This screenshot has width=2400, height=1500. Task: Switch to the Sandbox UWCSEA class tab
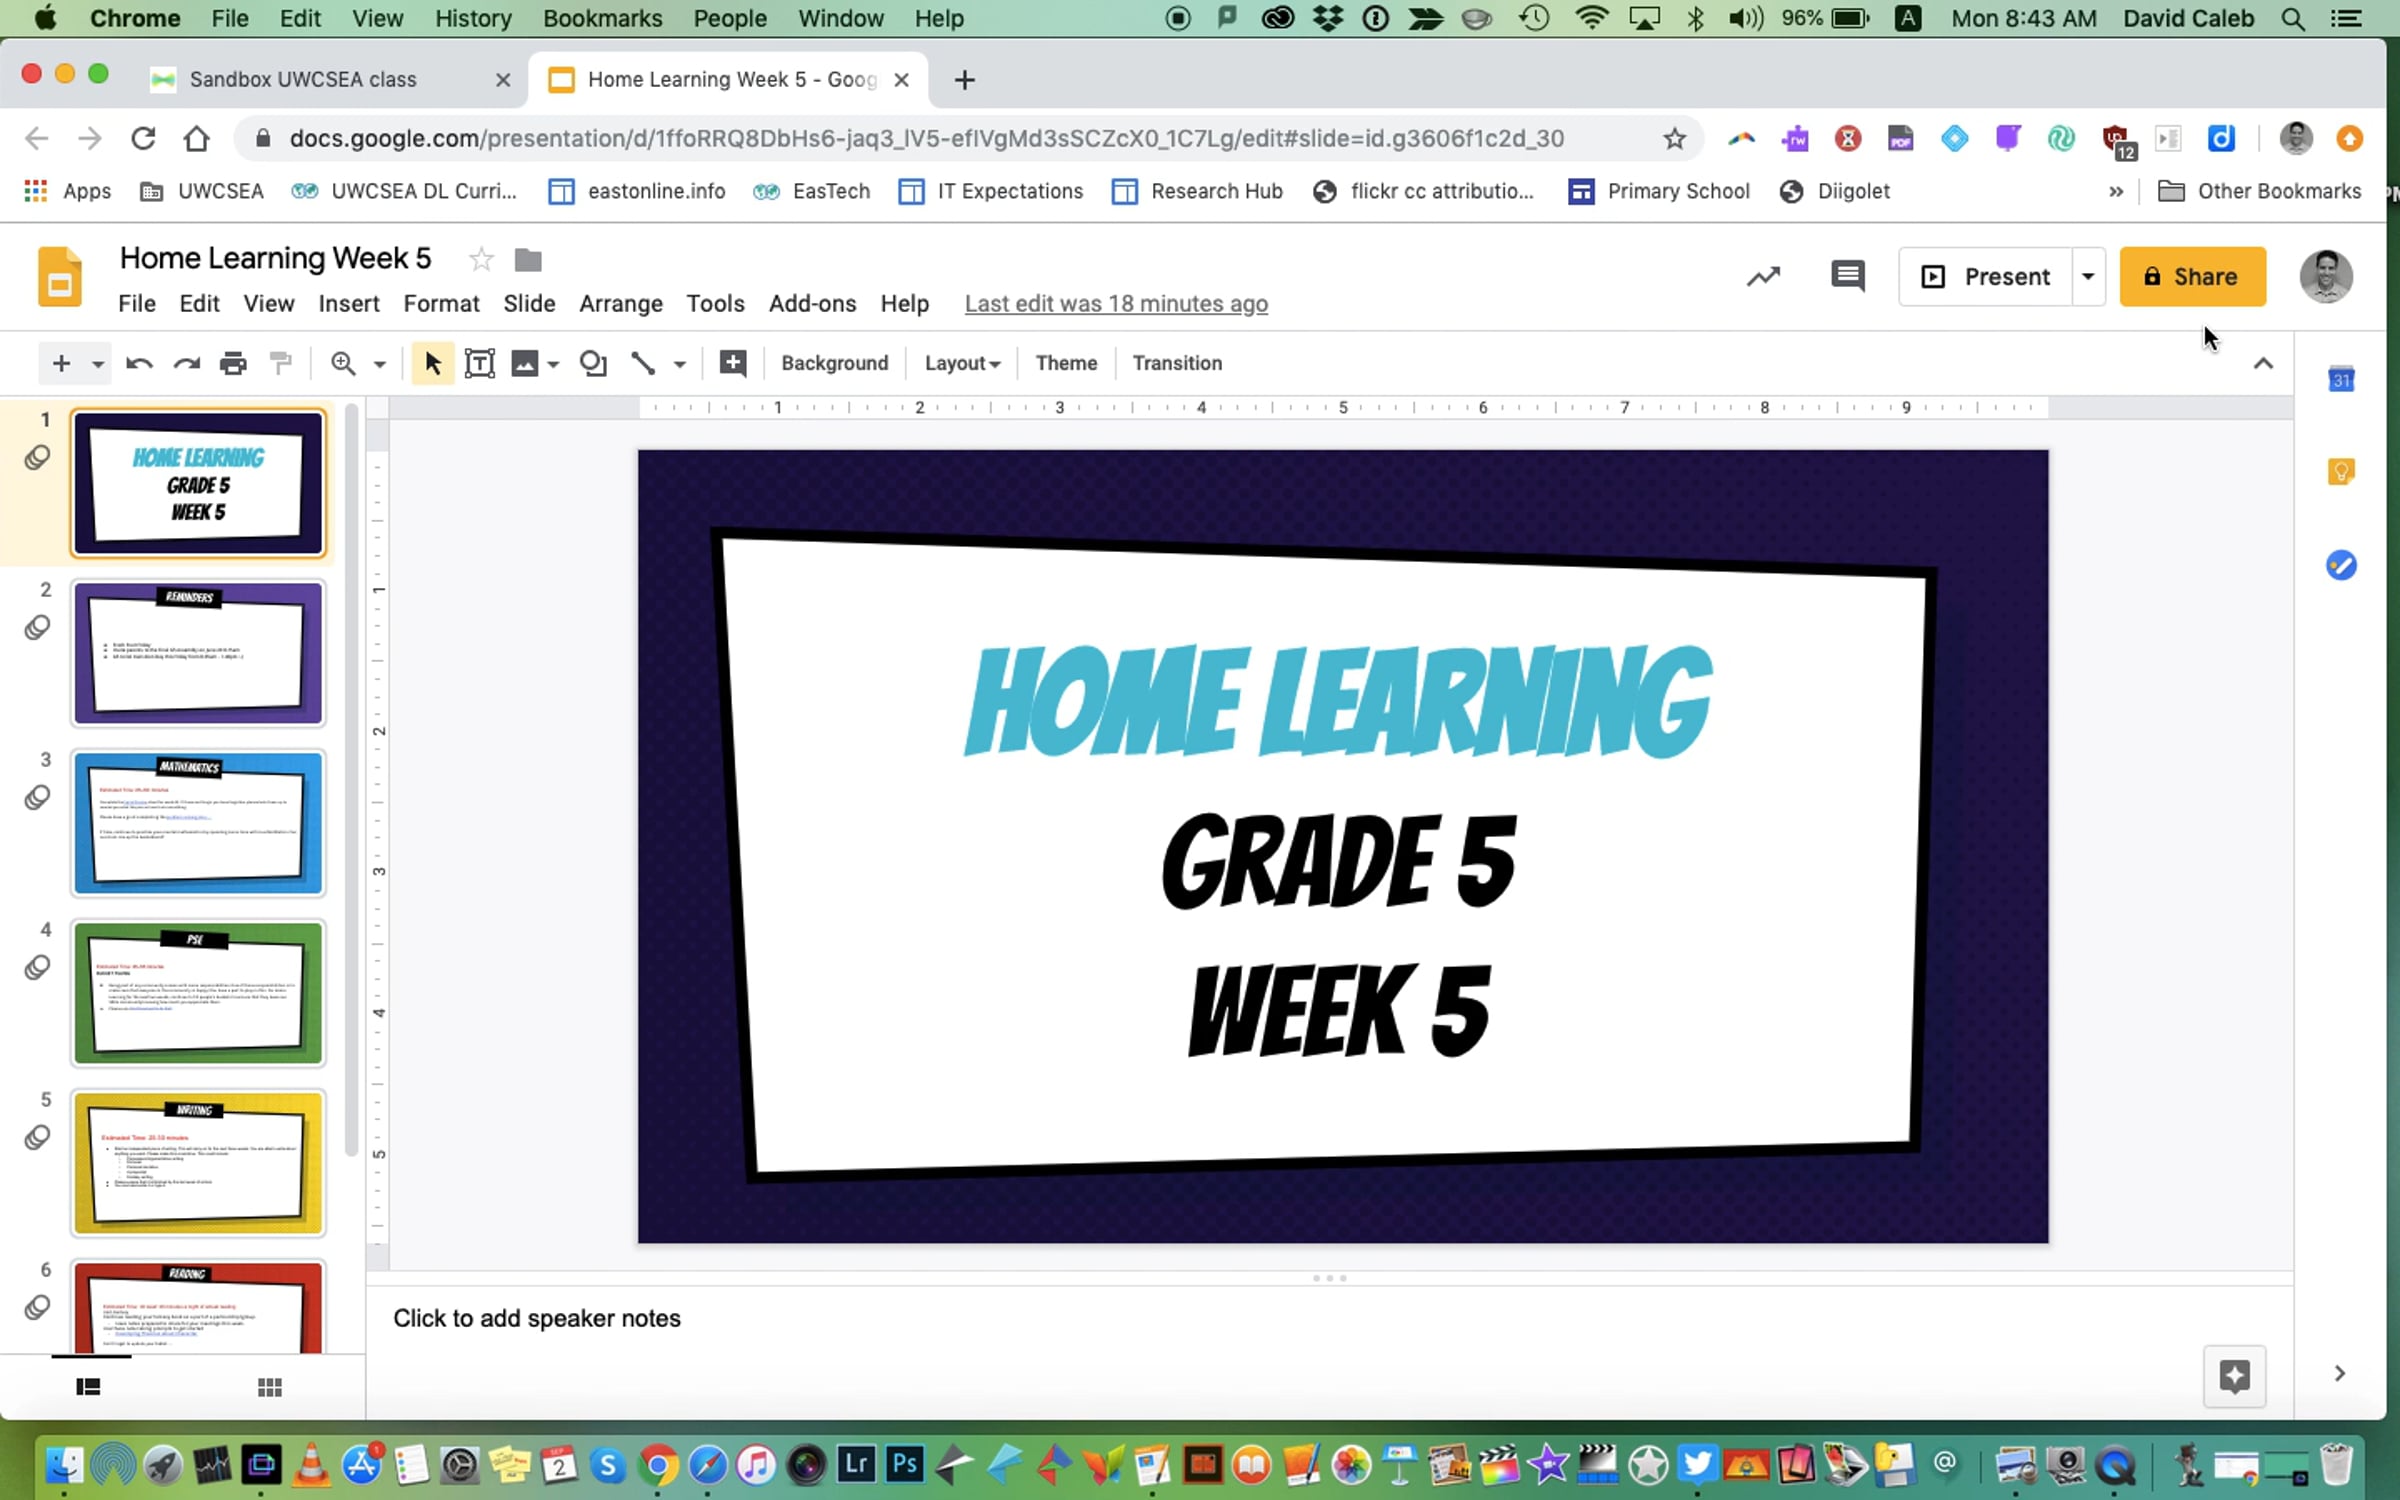303,79
